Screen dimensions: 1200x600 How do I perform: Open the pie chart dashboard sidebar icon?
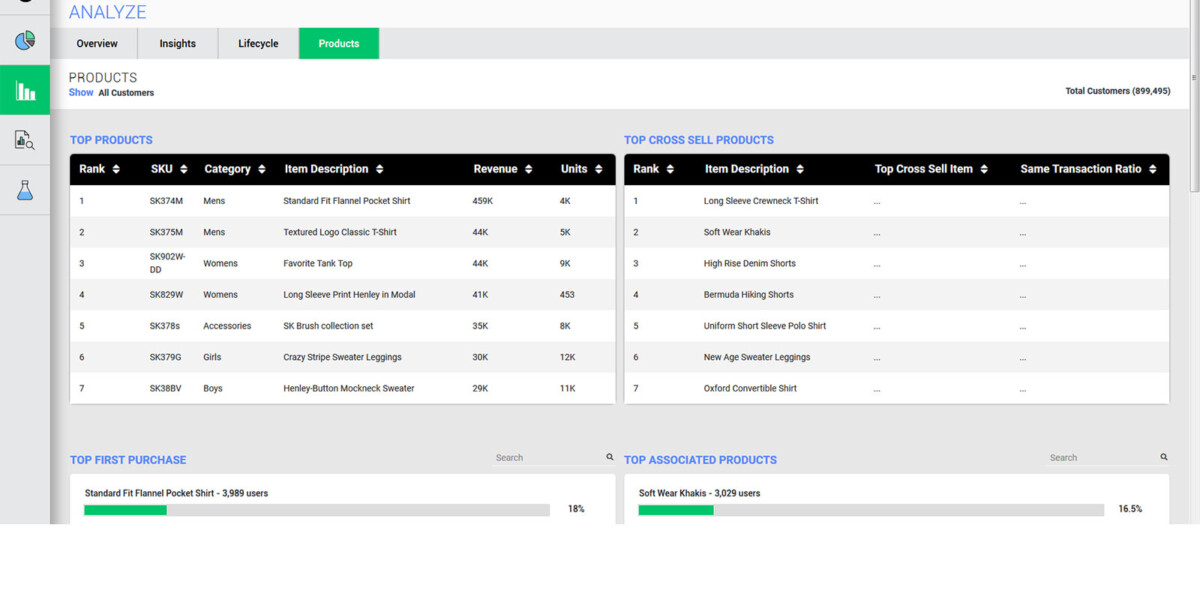(25, 41)
